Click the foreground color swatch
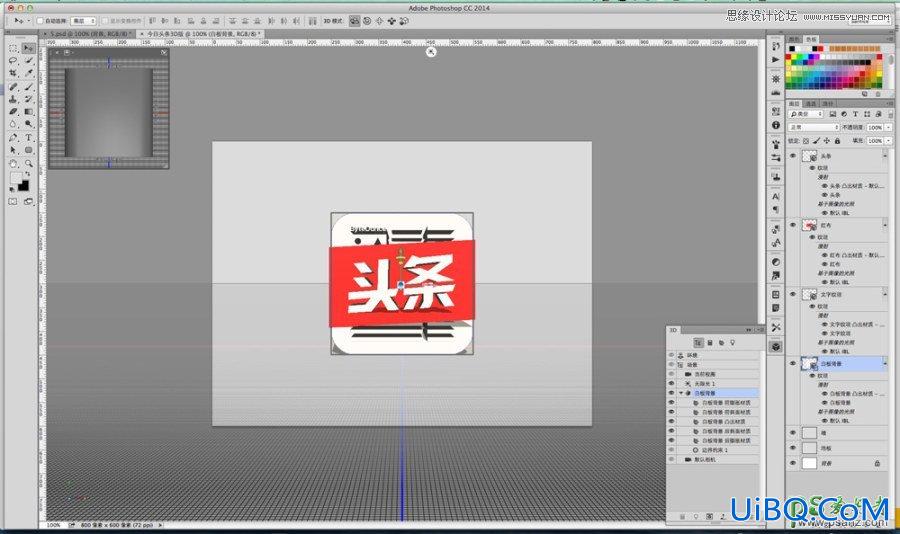900x534 pixels. 15,178
